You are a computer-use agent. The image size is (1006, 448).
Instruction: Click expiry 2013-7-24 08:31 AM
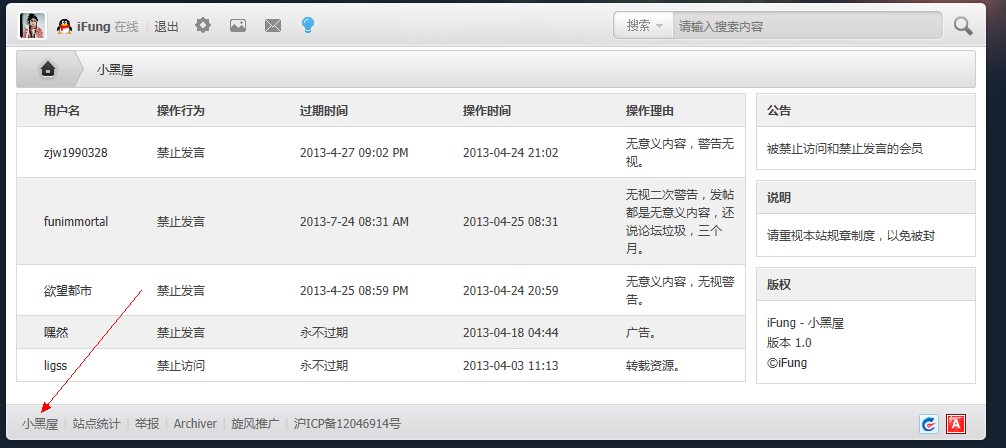point(354,221)
